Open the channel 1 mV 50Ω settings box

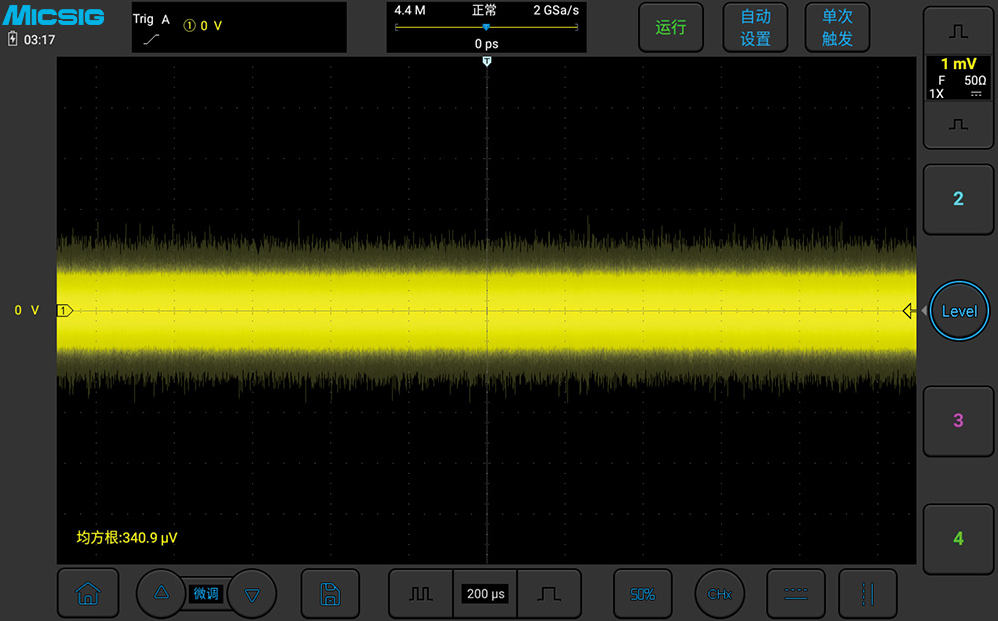coord(958,78)
